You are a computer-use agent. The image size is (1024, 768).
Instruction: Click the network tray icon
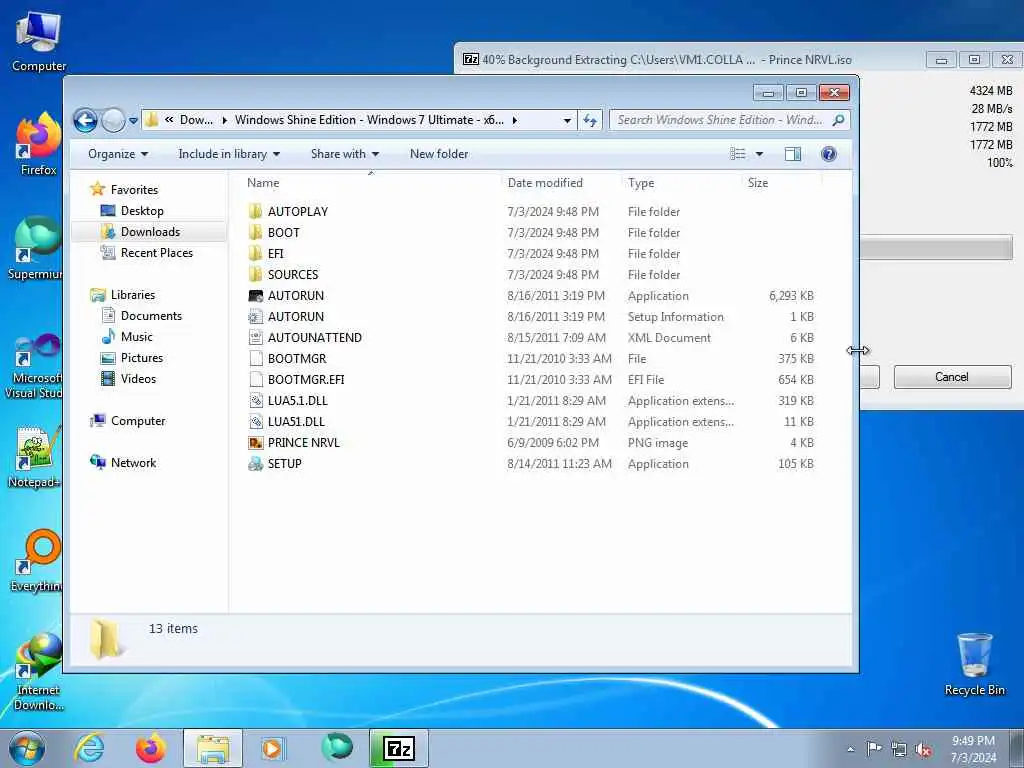coord(899,749)
